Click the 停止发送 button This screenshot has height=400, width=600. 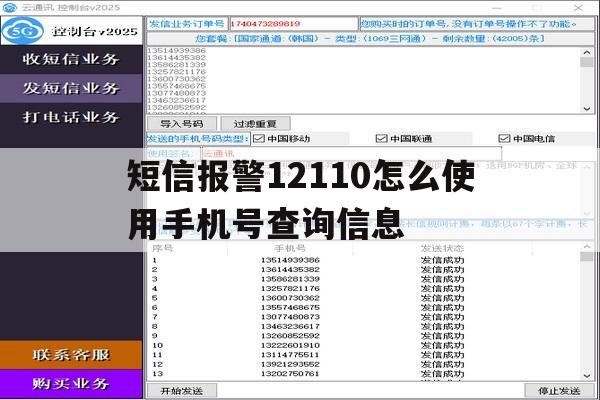point(559,391)
